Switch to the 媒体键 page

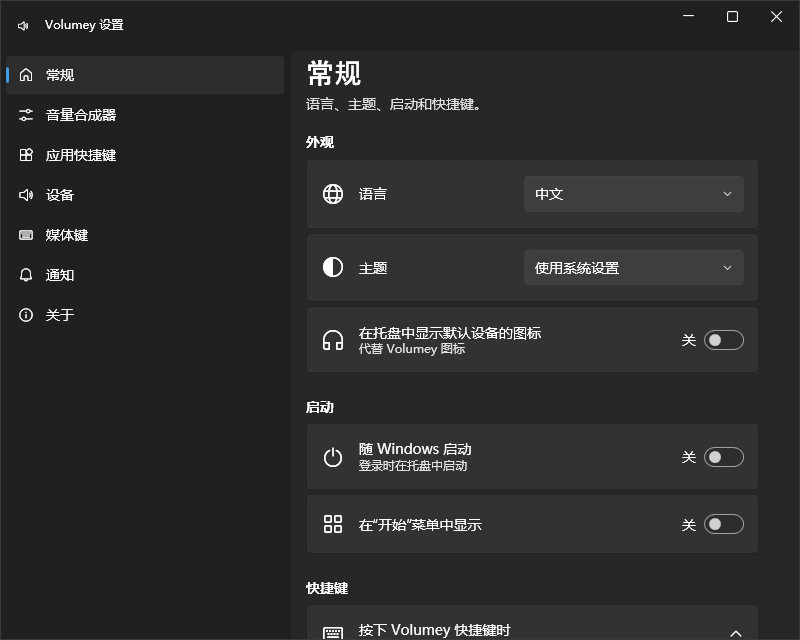[x=145, y=235]
